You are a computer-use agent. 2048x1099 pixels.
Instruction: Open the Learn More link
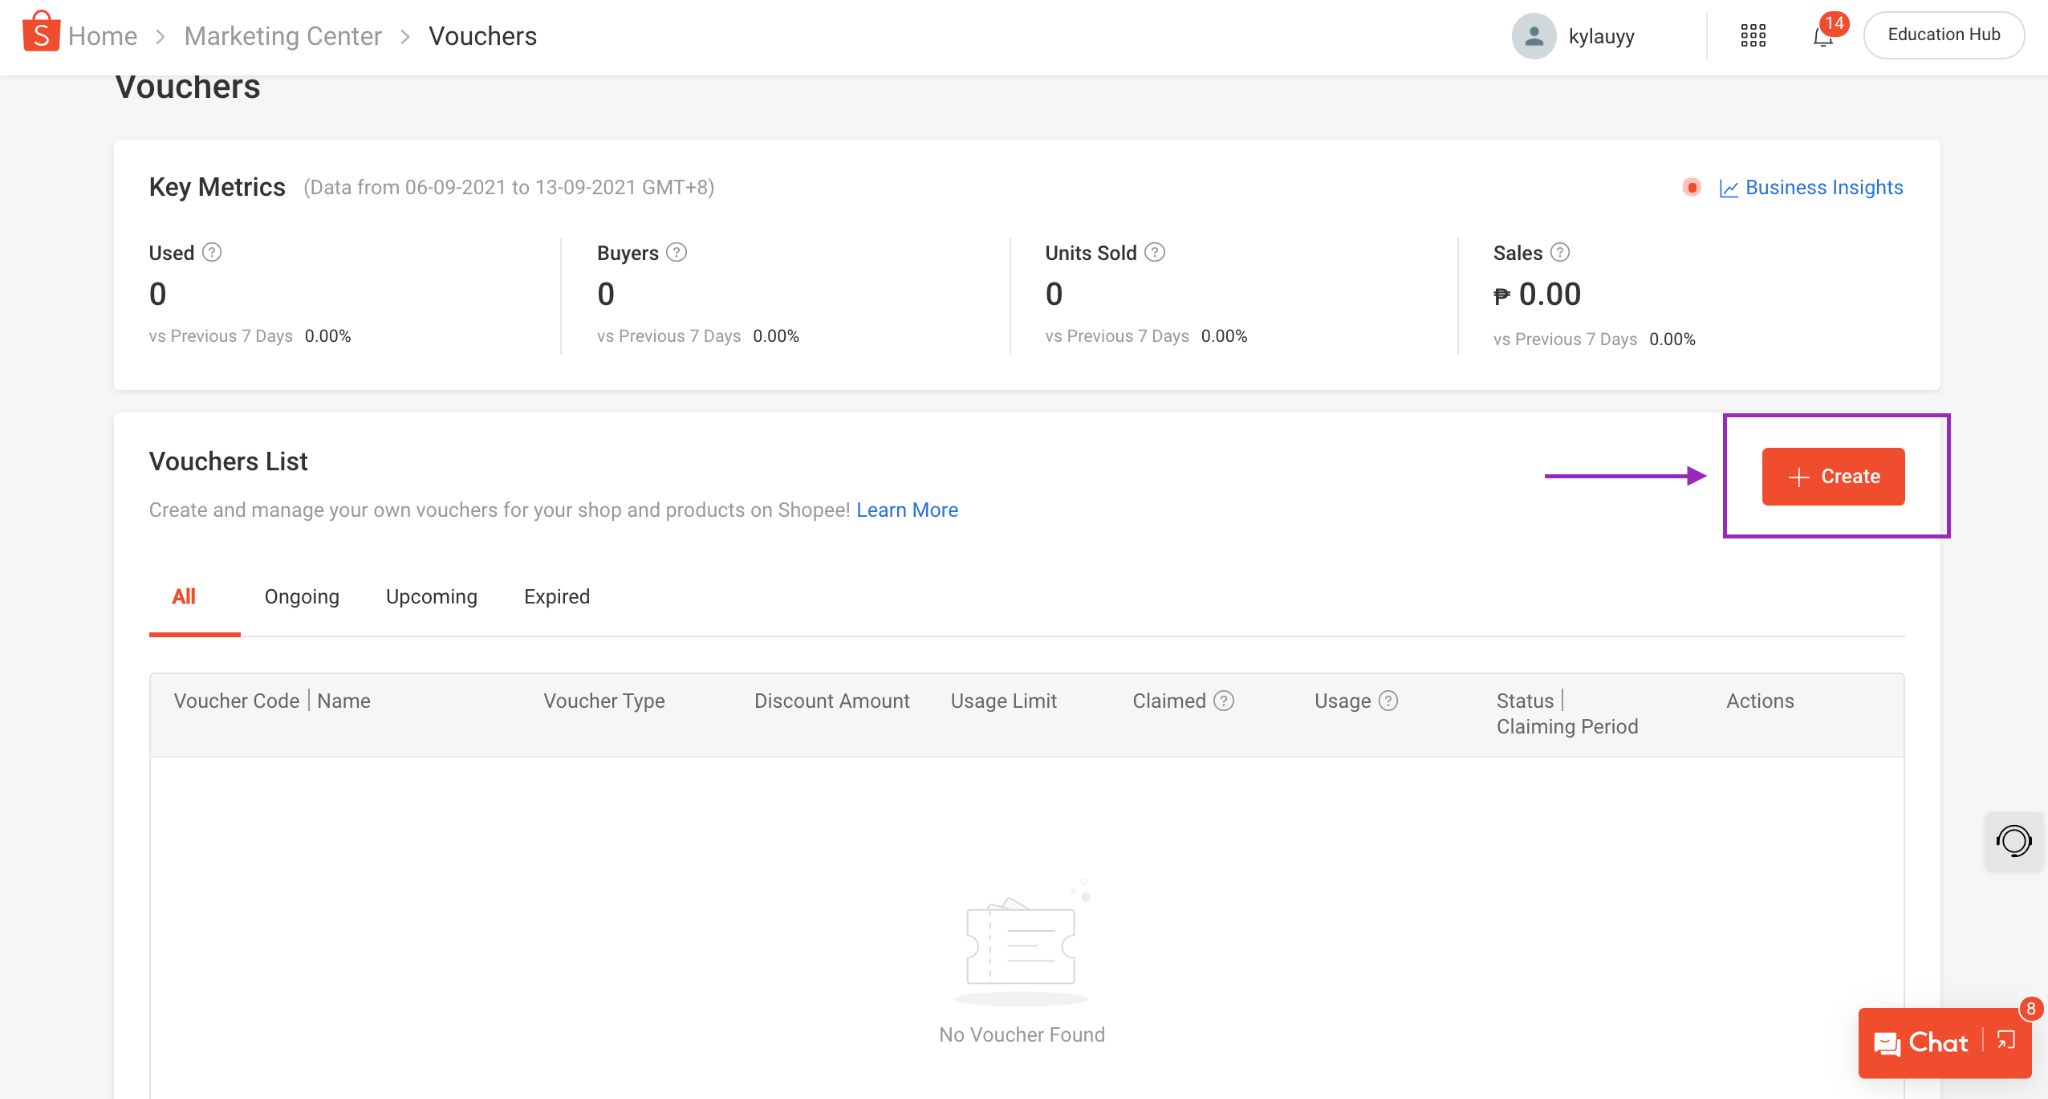[907, 510]
